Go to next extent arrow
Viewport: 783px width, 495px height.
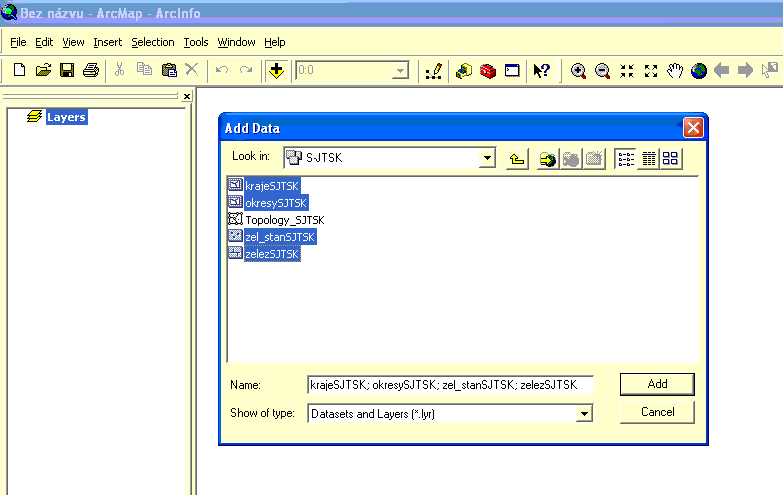(x=745, y=70)
